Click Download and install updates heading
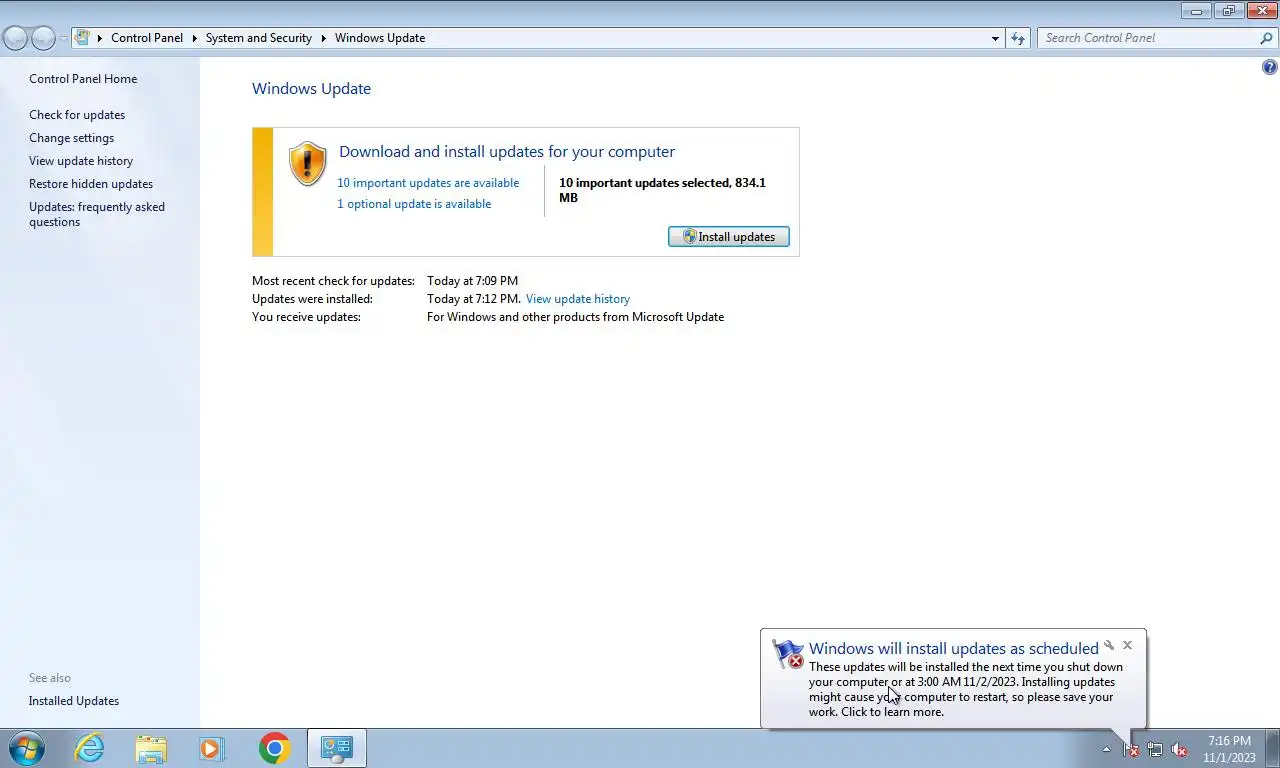The width and height of the screenshot is (1280, 768). tap(507, 152)
